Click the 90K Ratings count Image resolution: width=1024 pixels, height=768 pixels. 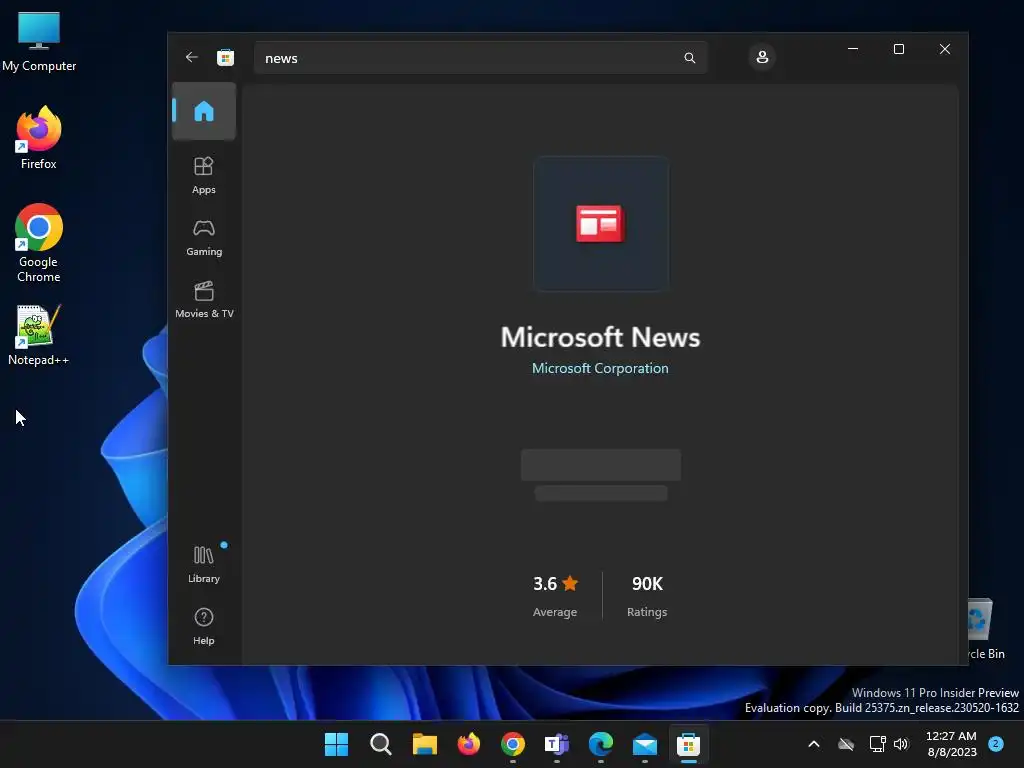pos(647,596)
